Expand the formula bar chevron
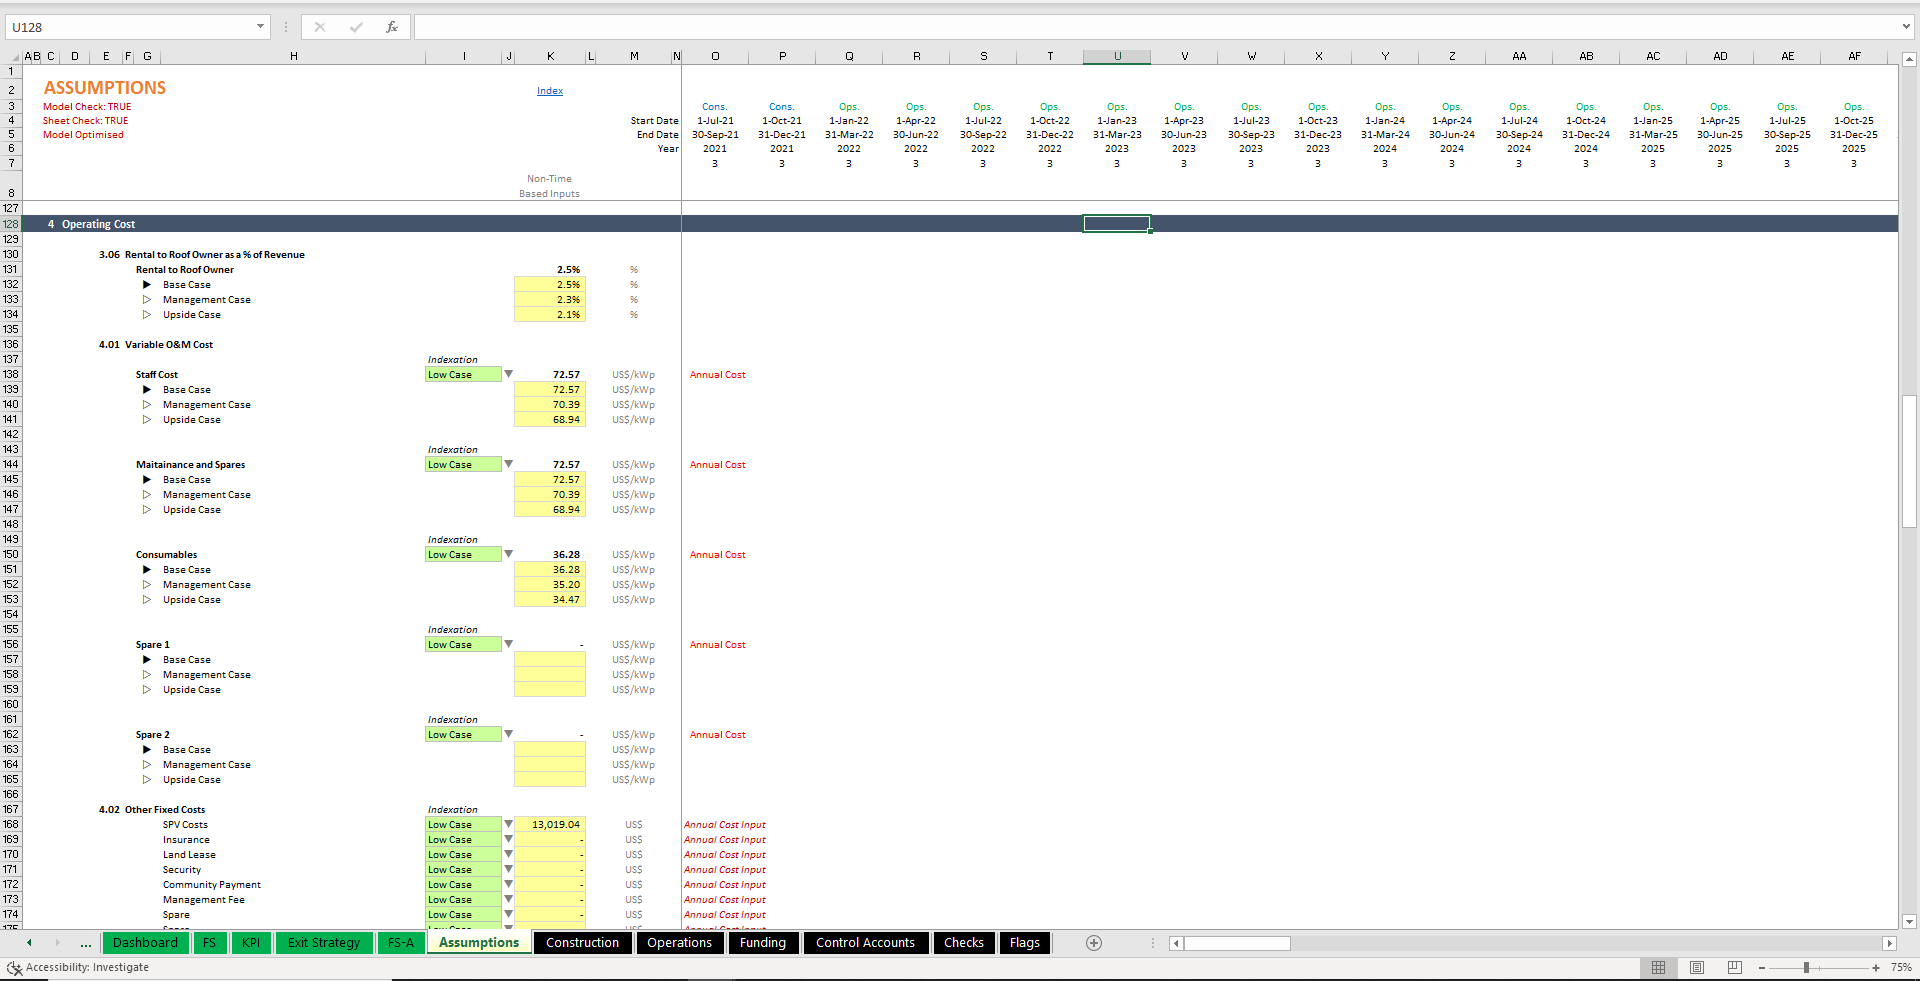The width and height of the screenshot is (1920, 981). point(1906,27)
